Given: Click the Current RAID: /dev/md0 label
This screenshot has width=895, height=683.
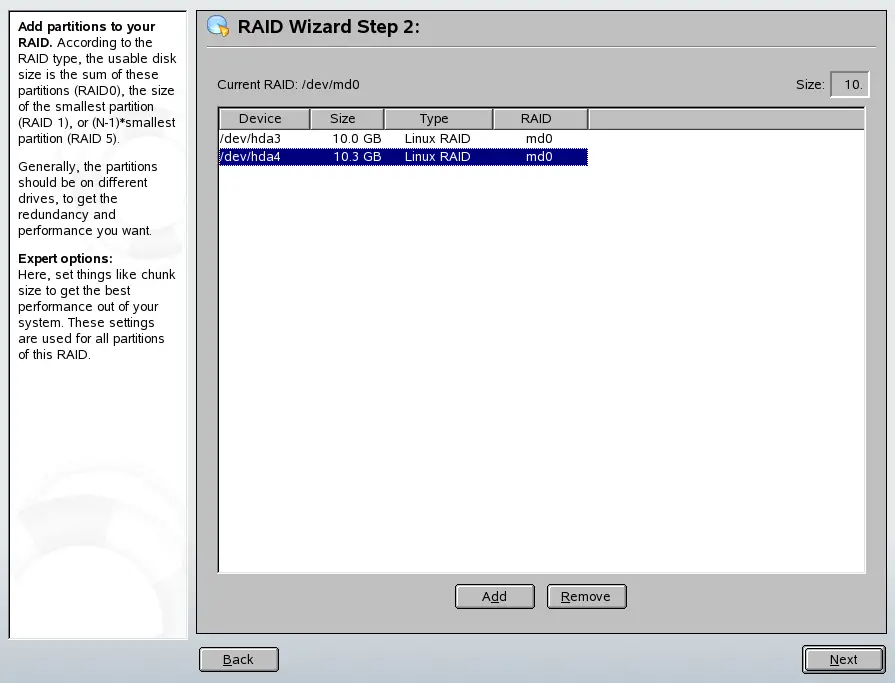Looking at the screenshot, I should tap(294, 85).
